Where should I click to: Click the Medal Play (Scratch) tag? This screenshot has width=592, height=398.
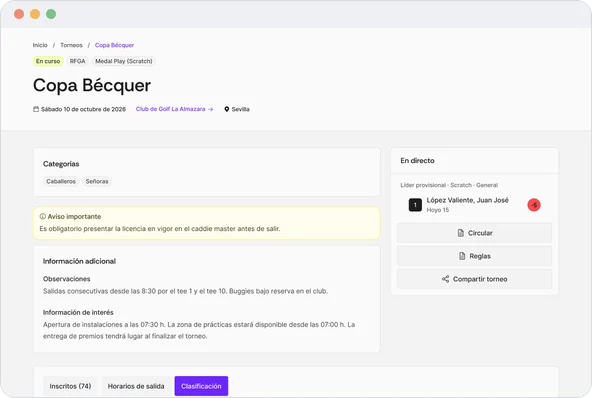click(x=124, y=61)
